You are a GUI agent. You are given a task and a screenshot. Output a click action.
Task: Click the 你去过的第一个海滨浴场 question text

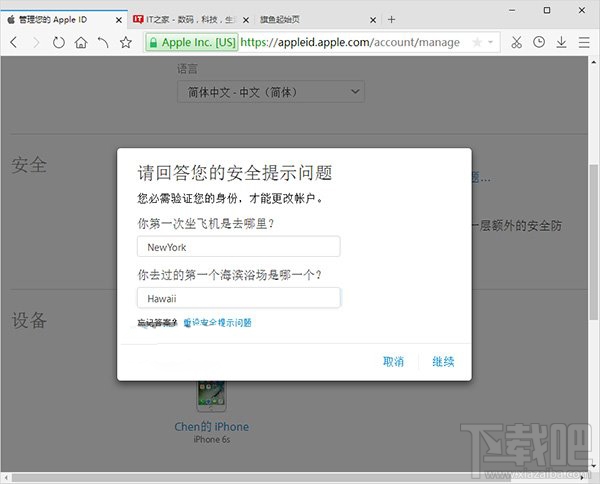click(x=230, y=275)
